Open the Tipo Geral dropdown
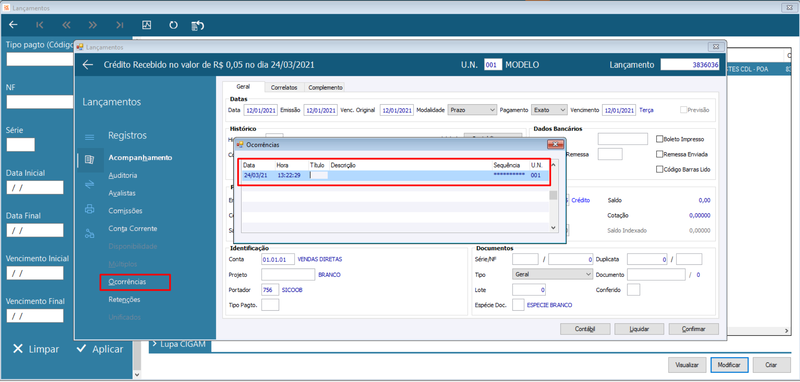The width and height of the screenshot is (800, 382). pos(552,274)
